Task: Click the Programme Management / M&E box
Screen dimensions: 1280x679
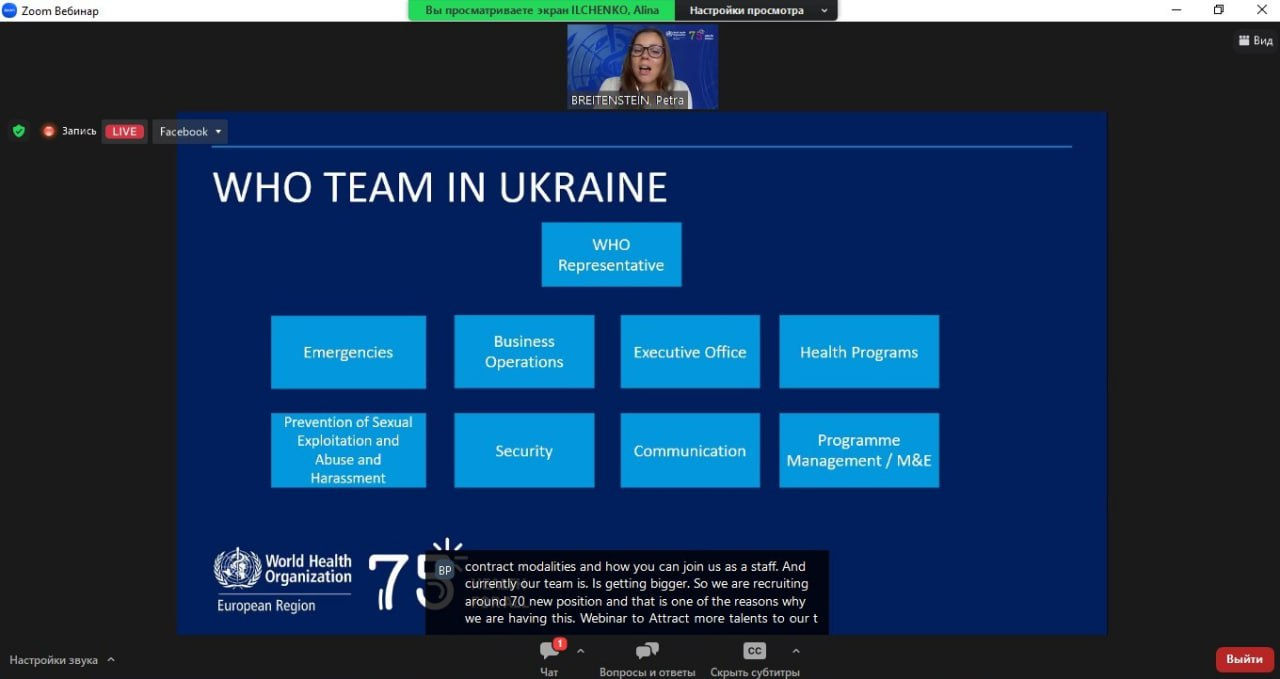Action: (859, 450)
